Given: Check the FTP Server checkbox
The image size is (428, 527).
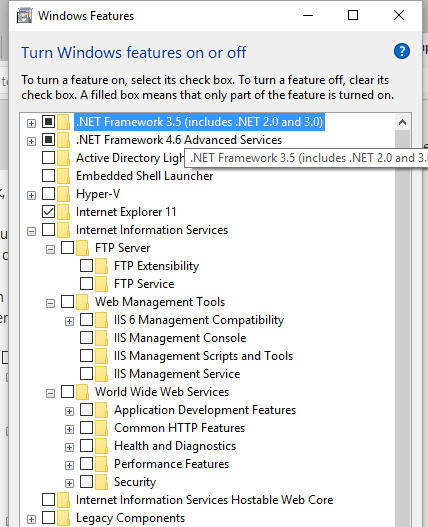Looking at the screenshot, I should (68, 247).
